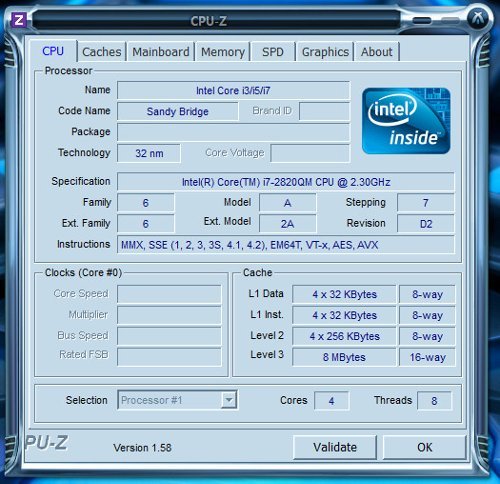Click the Name field showing Intel Core i3/i5/i7
Screen dimensions: 500x484
[x=233, y=90]
